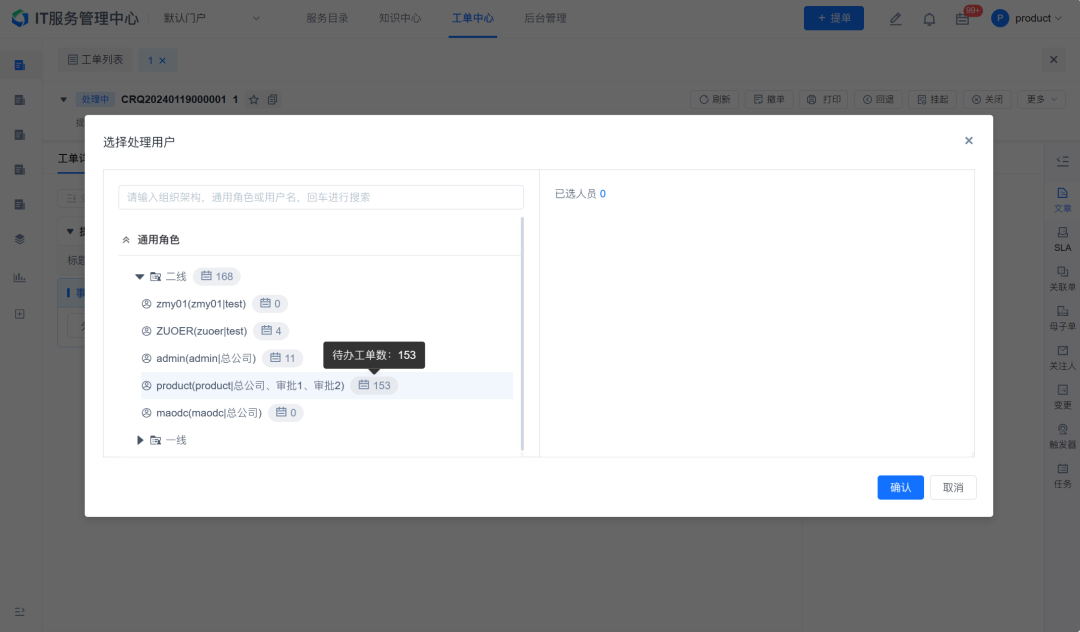Click the top document icon in left sidebar
The image size is (1080, 632).
(x=19, y=65)
